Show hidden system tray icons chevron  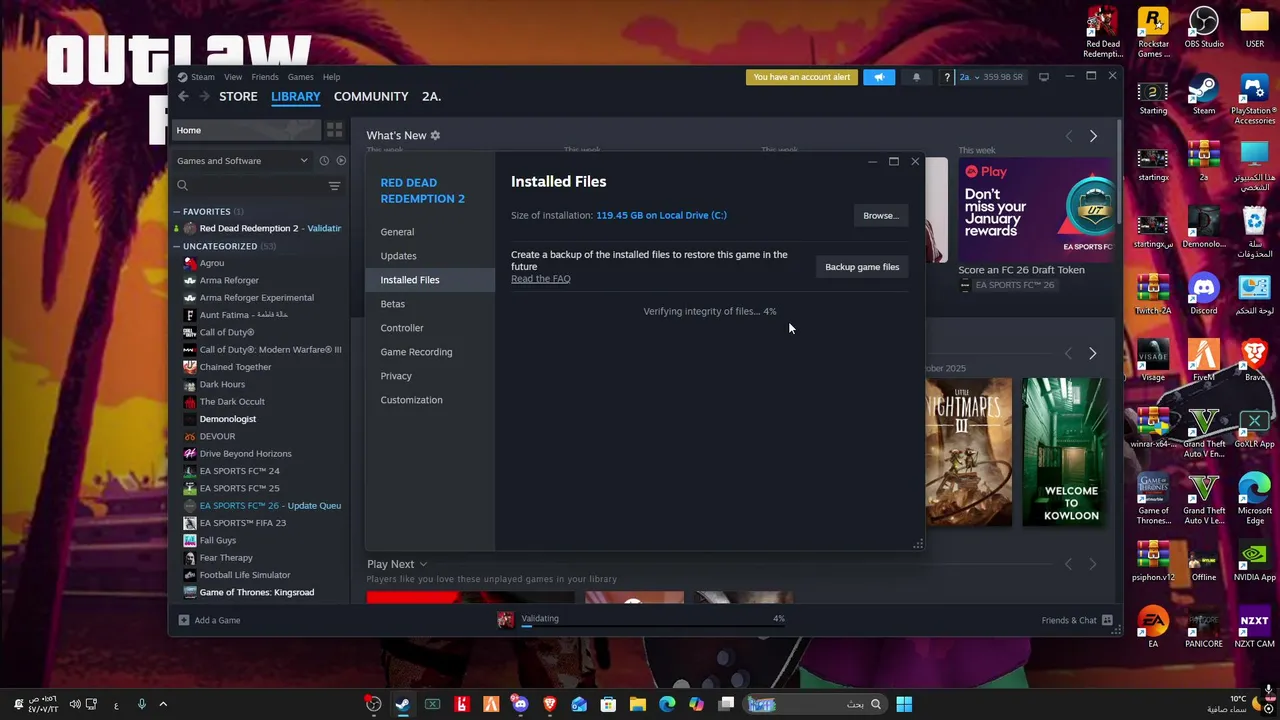pyautogui.click(x=163, y=704)
